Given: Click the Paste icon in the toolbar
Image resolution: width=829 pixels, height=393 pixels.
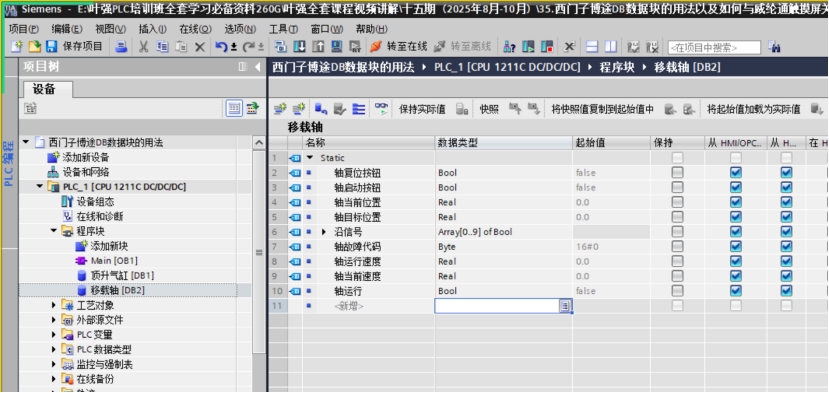Looking at the screenshot, I should click(181, 47).
